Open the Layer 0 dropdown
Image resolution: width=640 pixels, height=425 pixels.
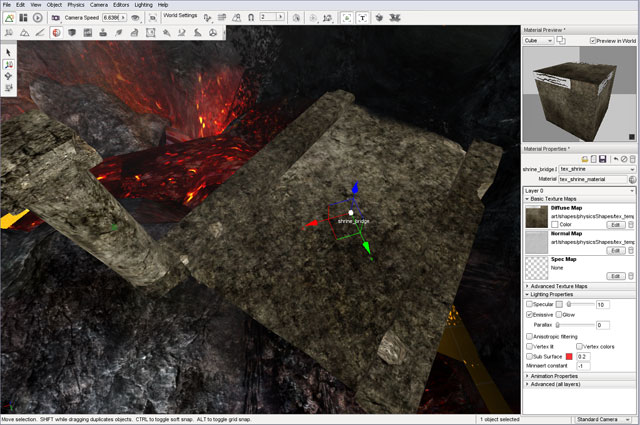click(579, 190)
